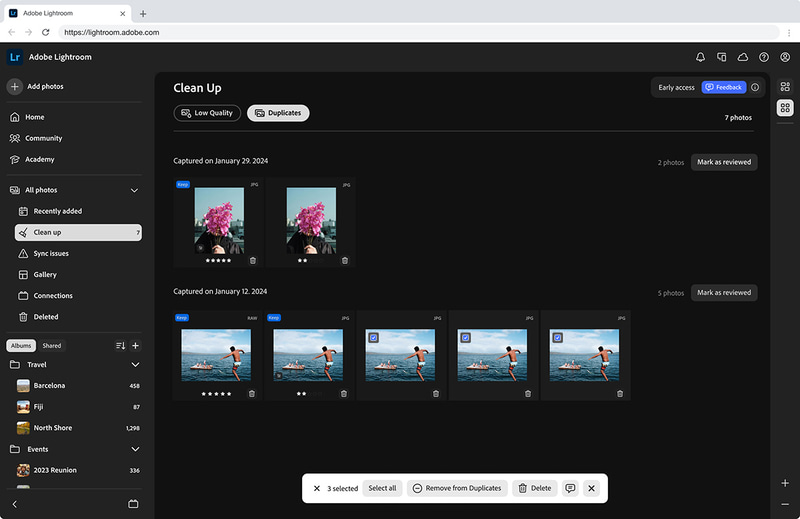This screenshot has height=519, width=800.
Task: Open the Fiji album
Action: pyautogui.click(x=78, y=407)
